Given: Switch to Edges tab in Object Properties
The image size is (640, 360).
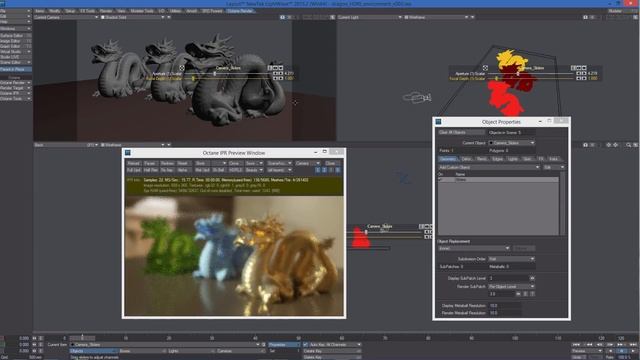Looking at the screenshot, I should 497,159.
